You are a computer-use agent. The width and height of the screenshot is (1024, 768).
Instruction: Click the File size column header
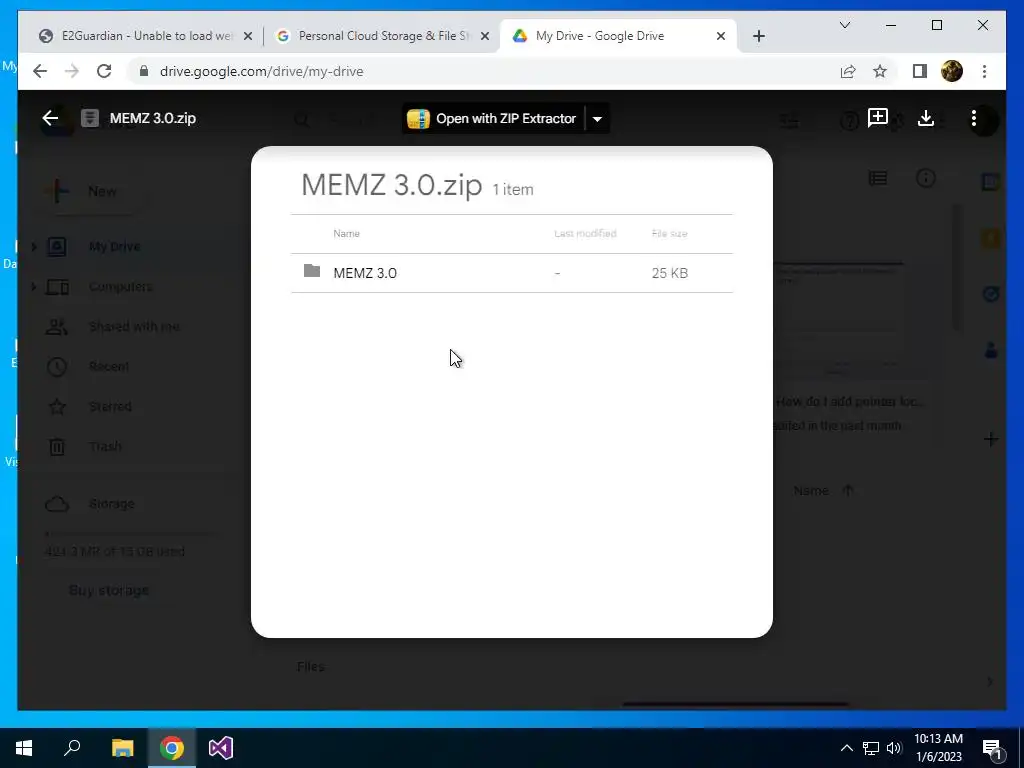pyautogui.click(x=669, y=233)
